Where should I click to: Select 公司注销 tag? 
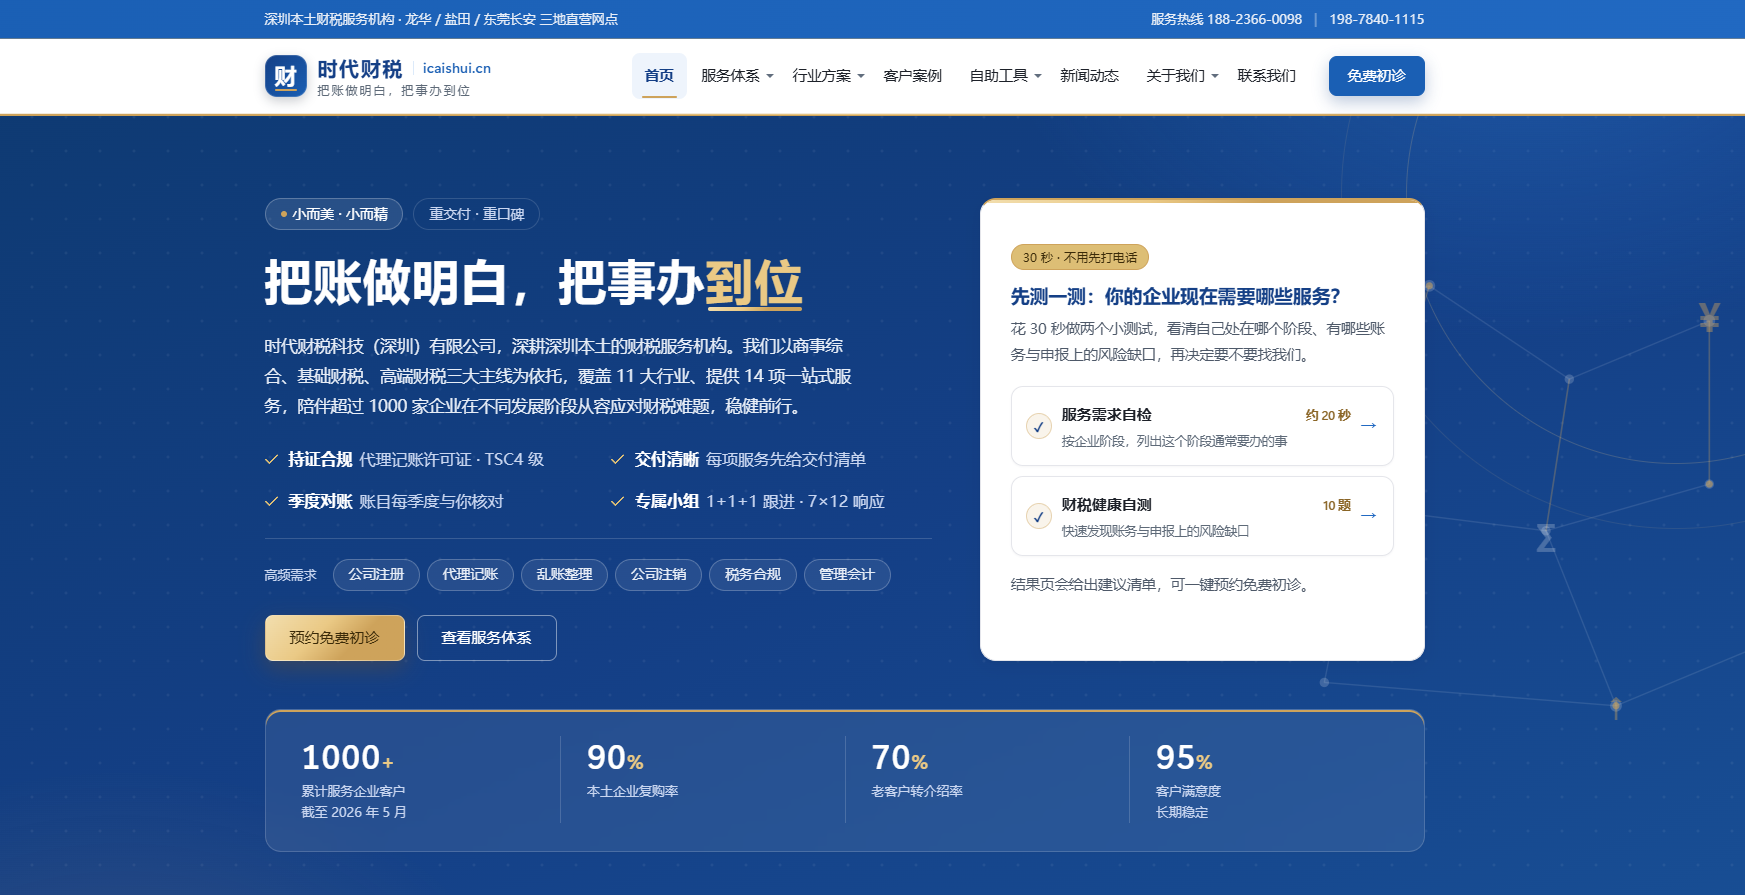coord(658,575)
